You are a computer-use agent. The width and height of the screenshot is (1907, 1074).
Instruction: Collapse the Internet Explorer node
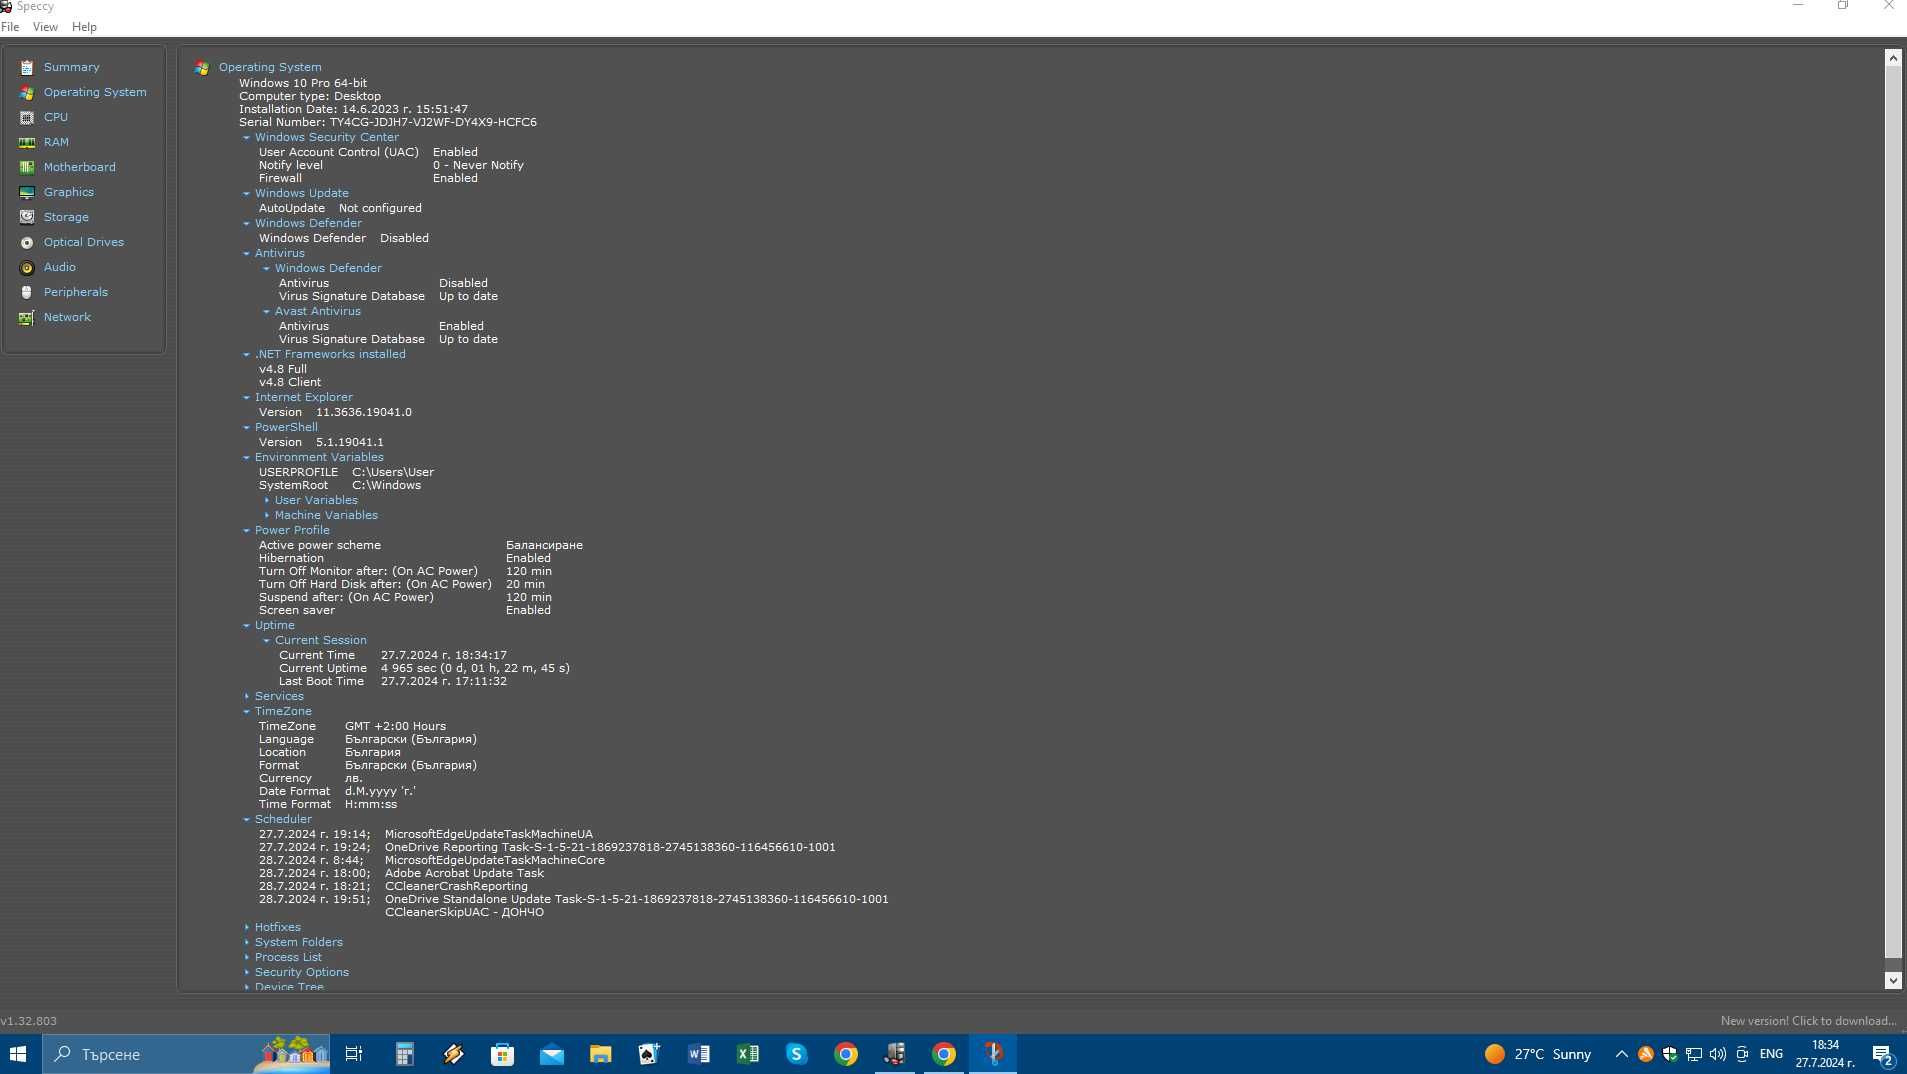246,398
